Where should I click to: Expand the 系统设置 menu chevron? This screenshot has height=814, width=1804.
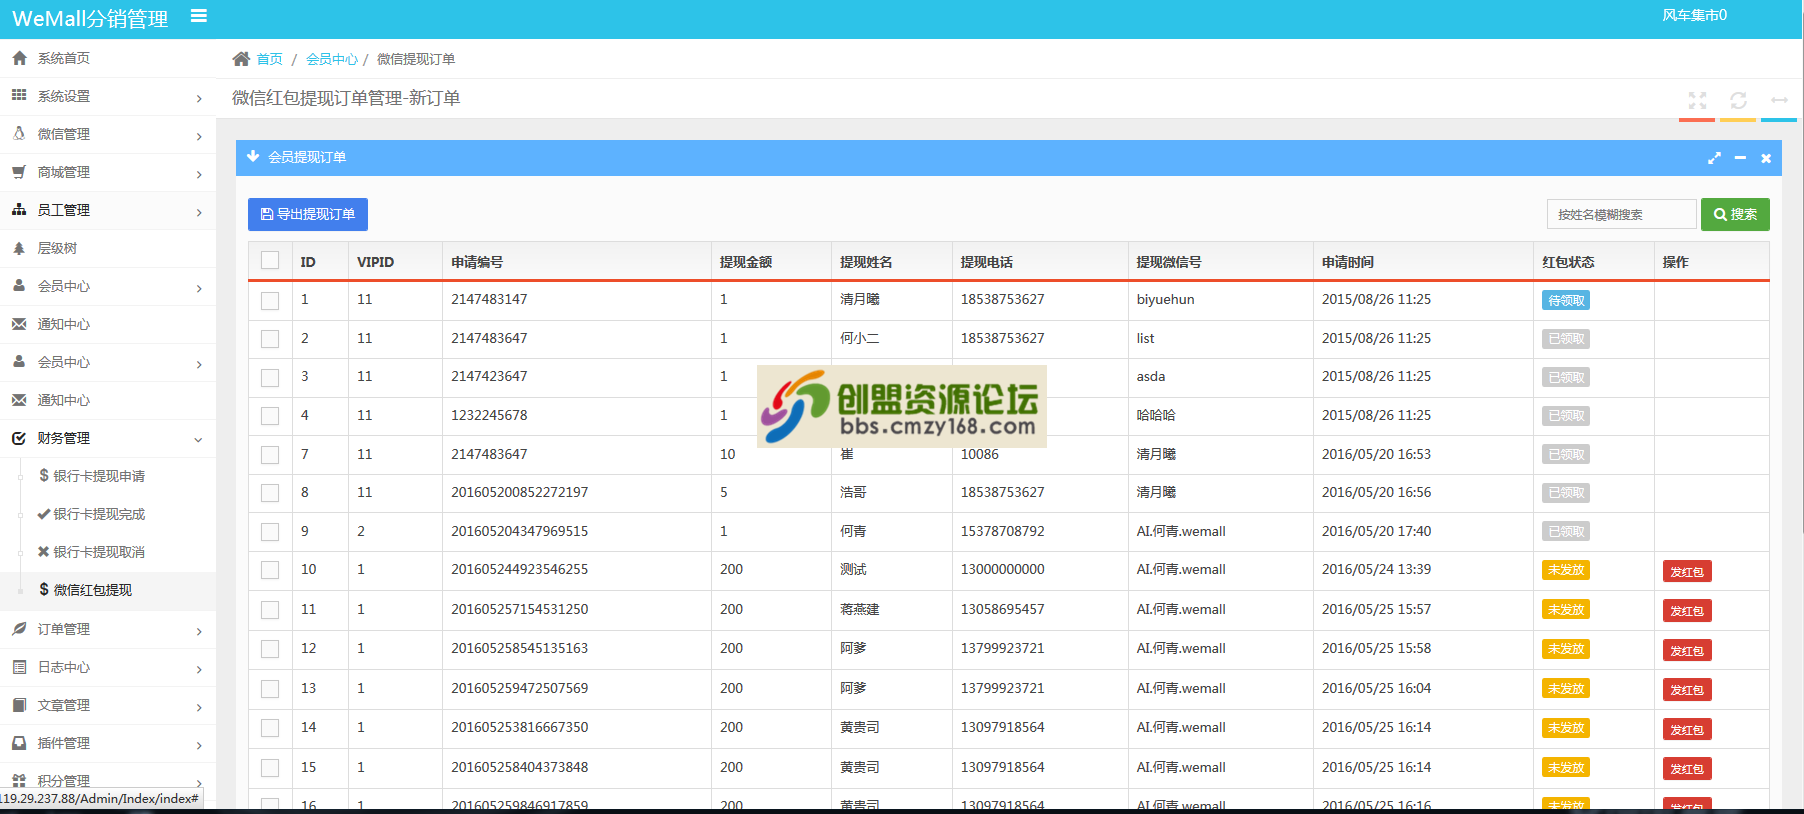tap(199, 97)
